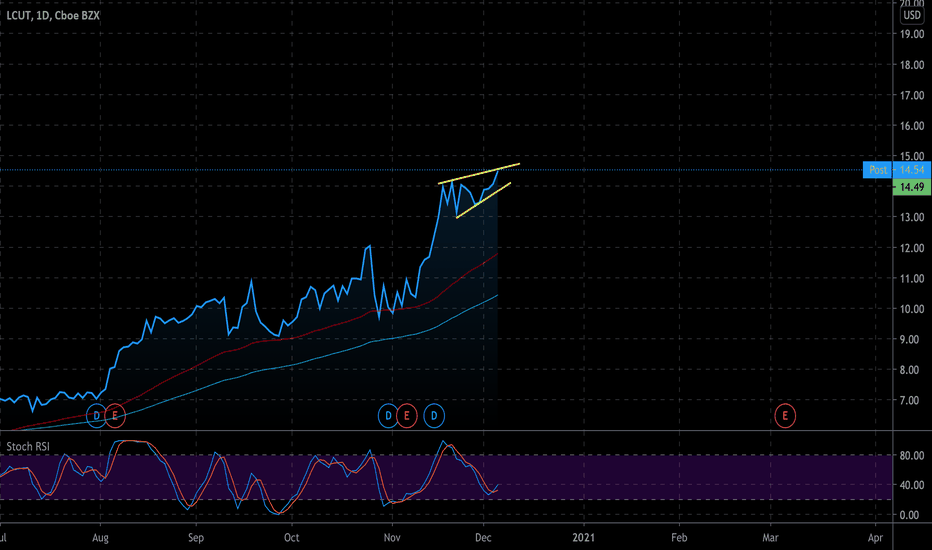Click the Post 14.54 price label
This screenshot has height=550, width=932.
pyautogui.click(x=896, y=170)
